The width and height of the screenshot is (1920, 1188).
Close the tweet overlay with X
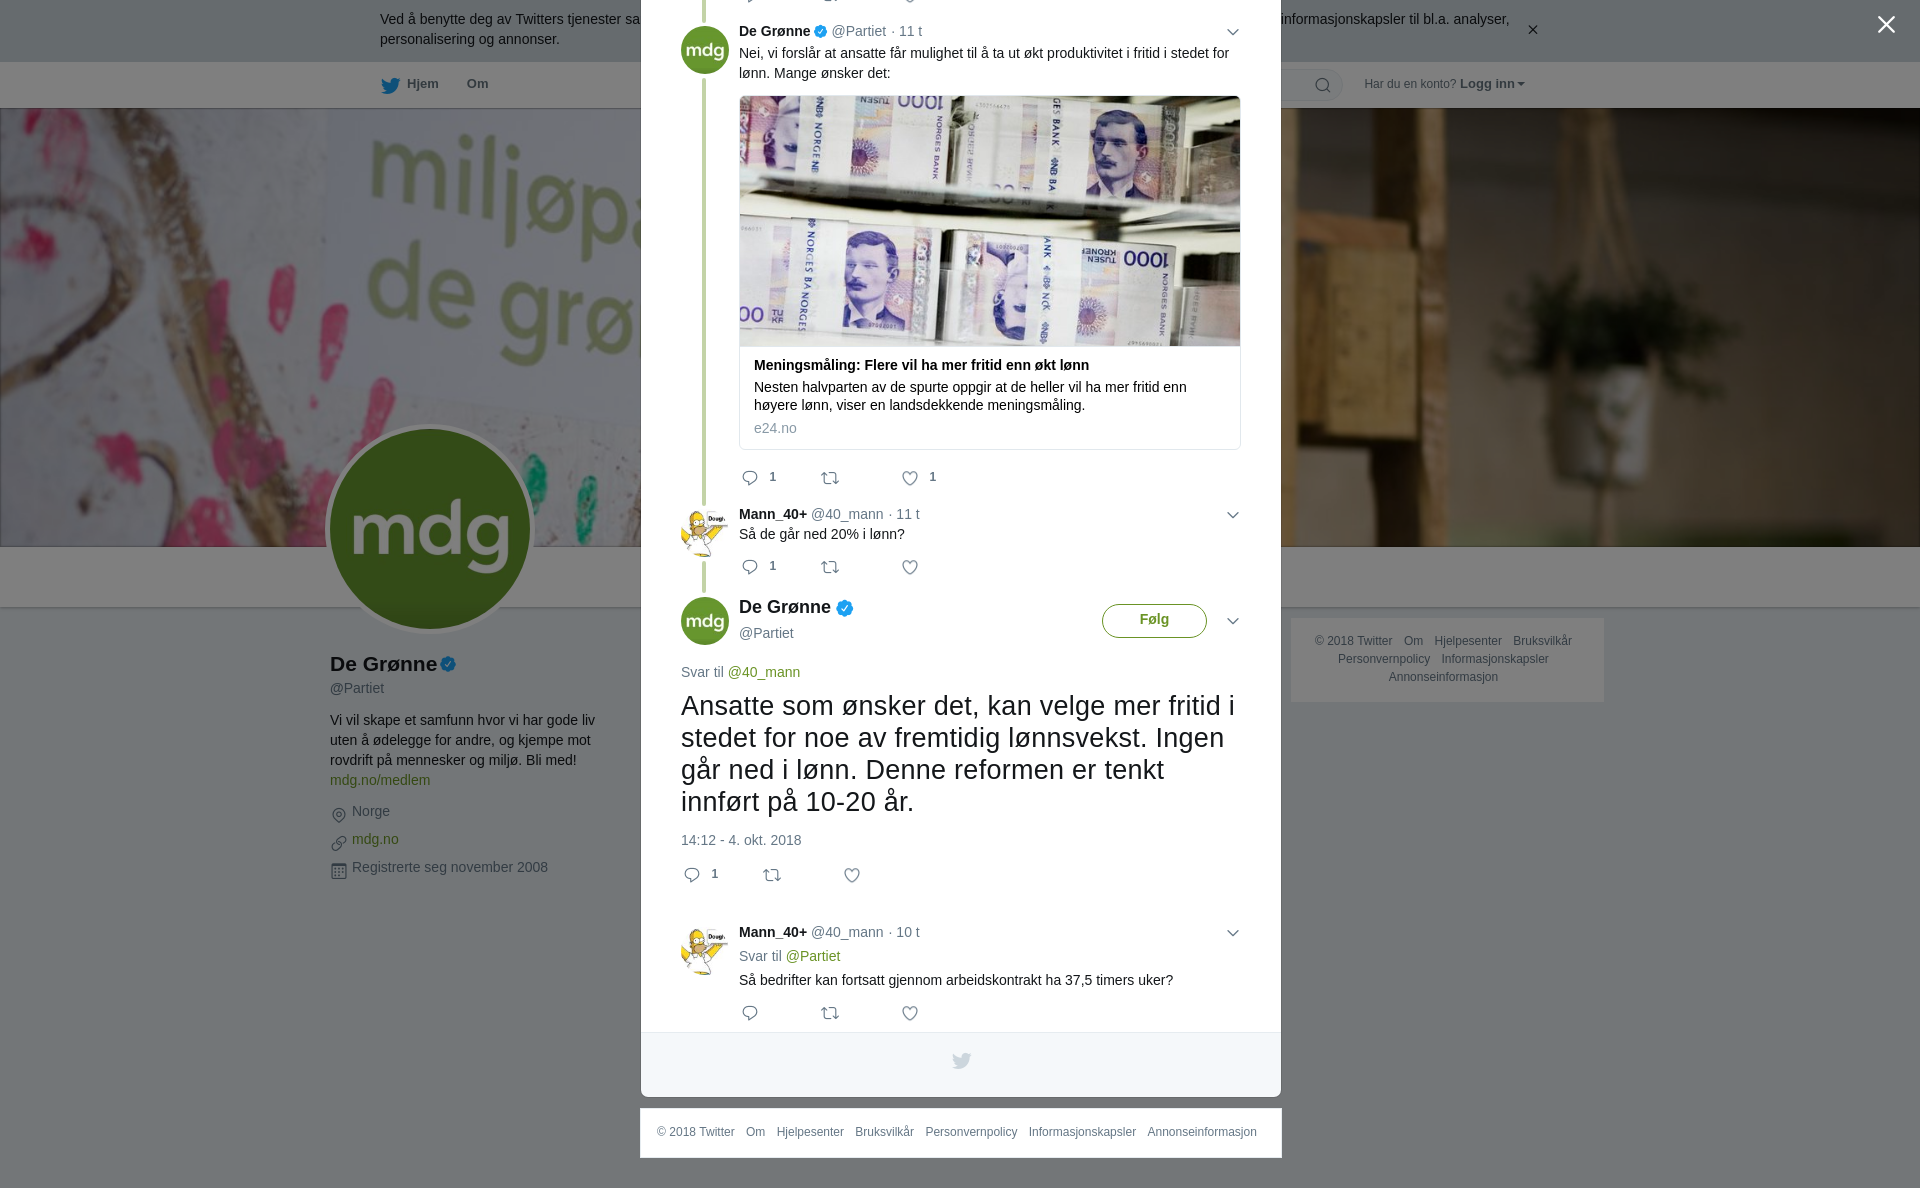pyautogui.click(x=1886, y=25)
